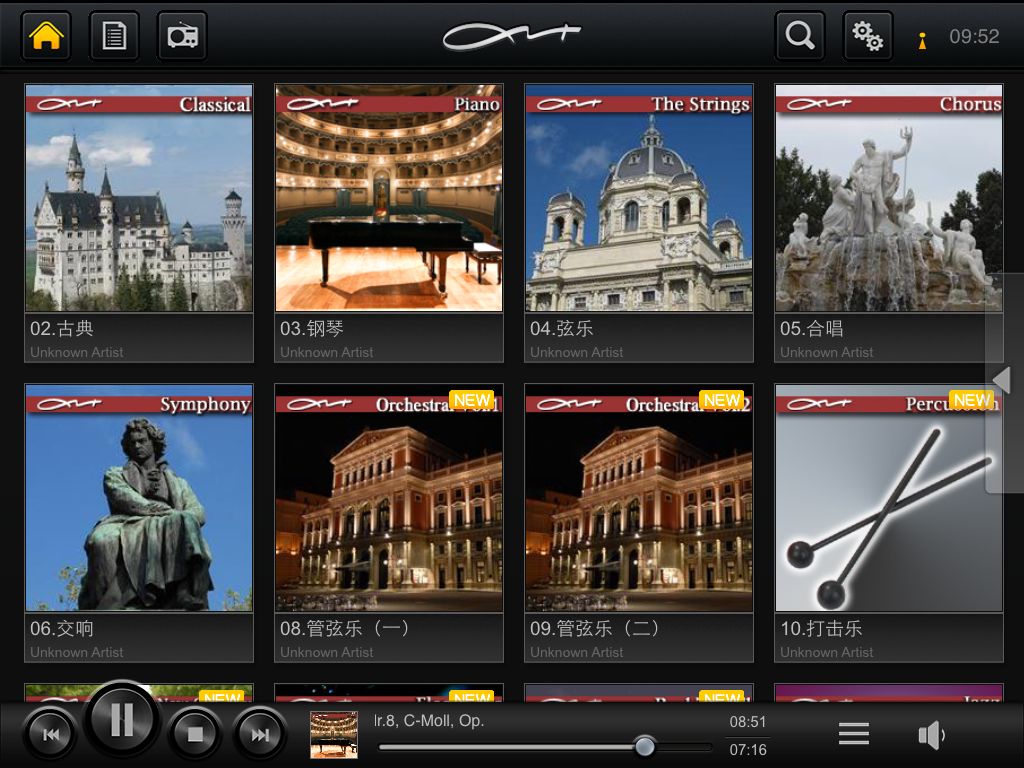This screenshot has height=768, width=1024.
Task: Click the 08:51 total time label
Action: tap(748, 722)
